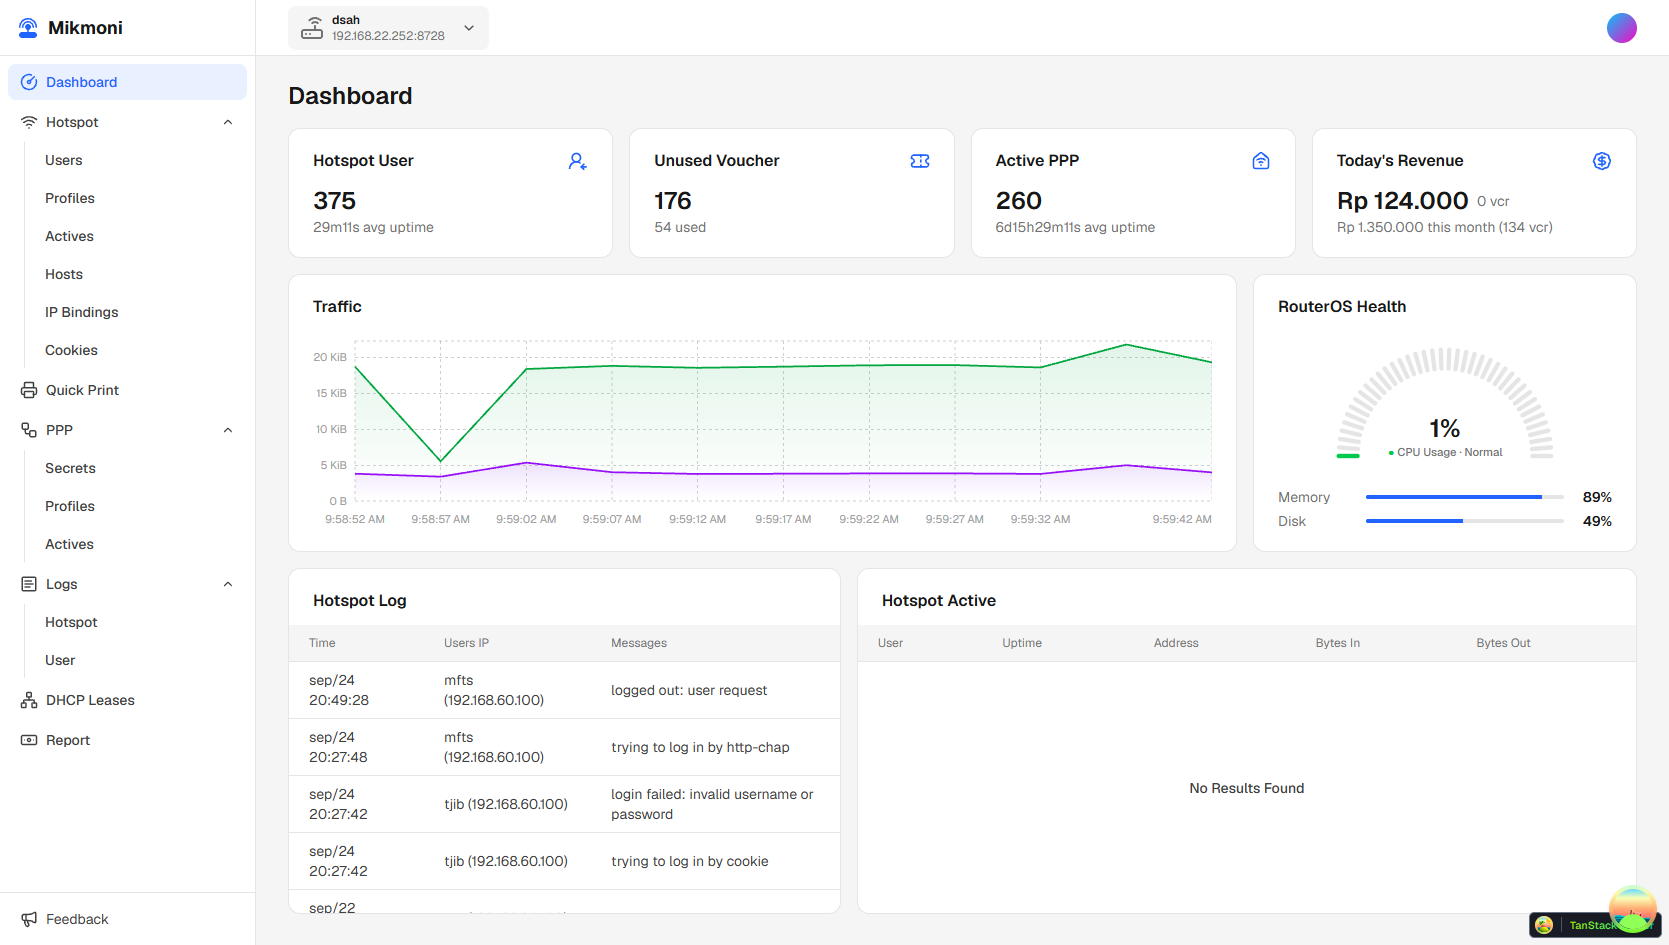Click the Feedback link
1669x945 pixels.
(77, 919)
